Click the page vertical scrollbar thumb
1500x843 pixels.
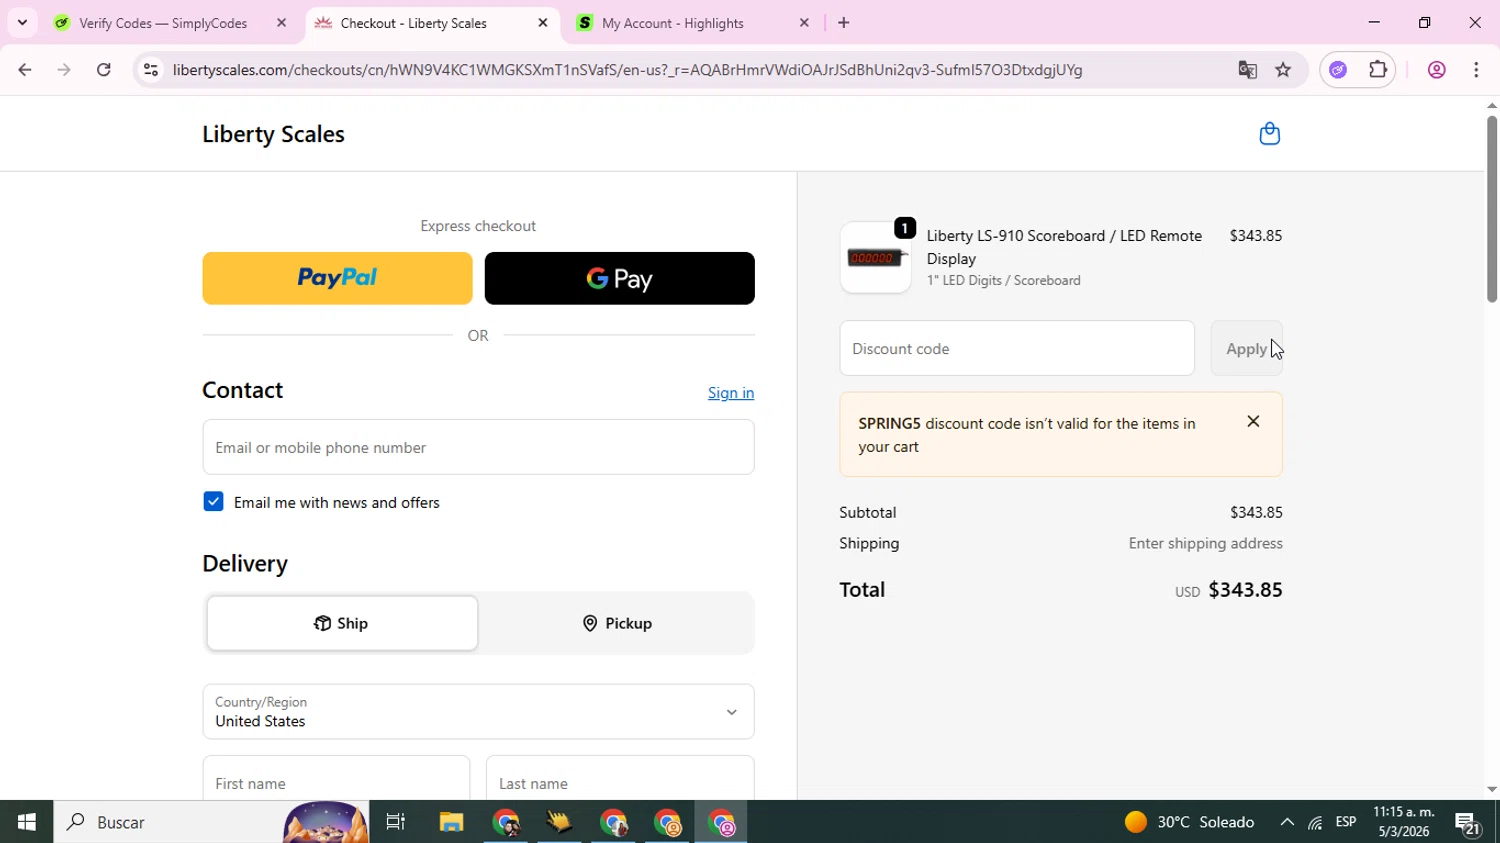pos(1491,209)
